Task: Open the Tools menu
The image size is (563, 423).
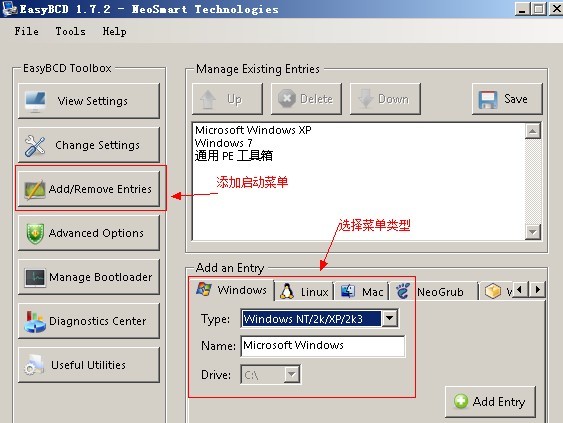Action: tap(70, 31)
